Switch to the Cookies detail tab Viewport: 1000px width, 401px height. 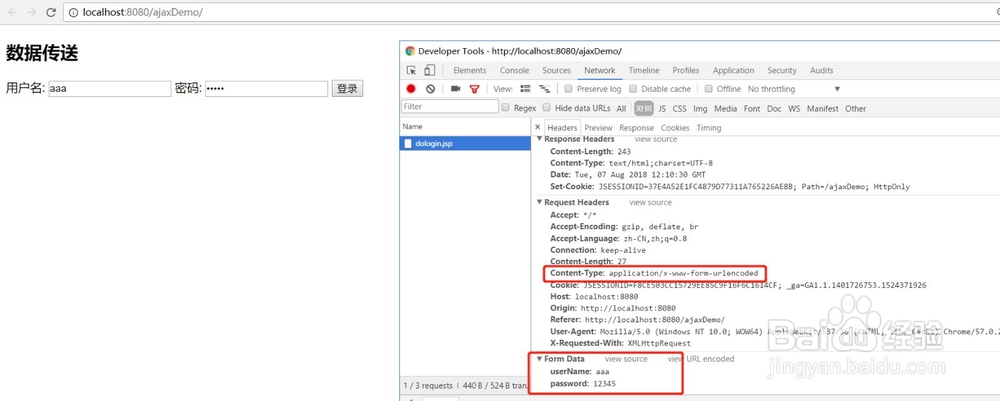[675, 128]
